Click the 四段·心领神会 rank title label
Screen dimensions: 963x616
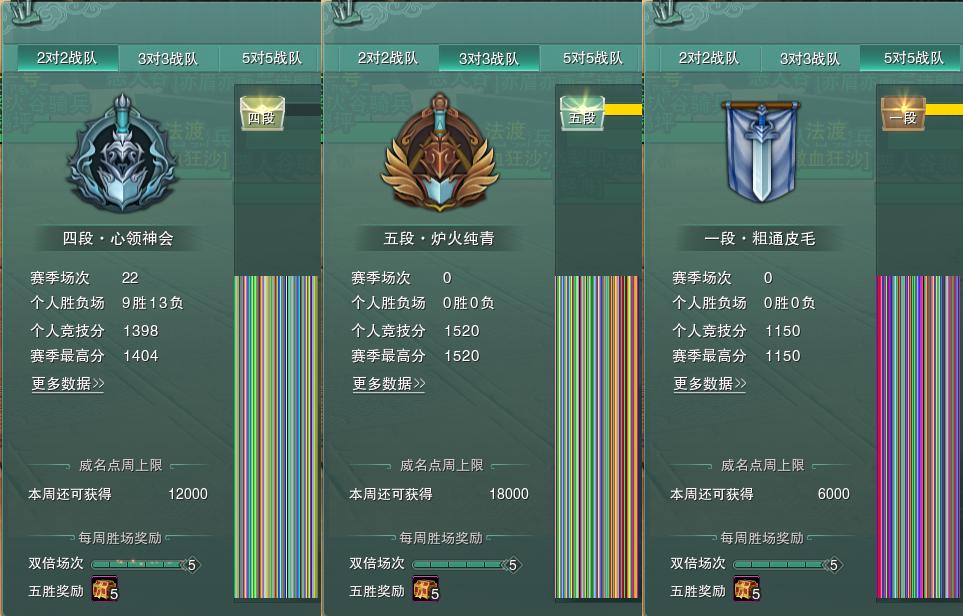coord(118,238)
